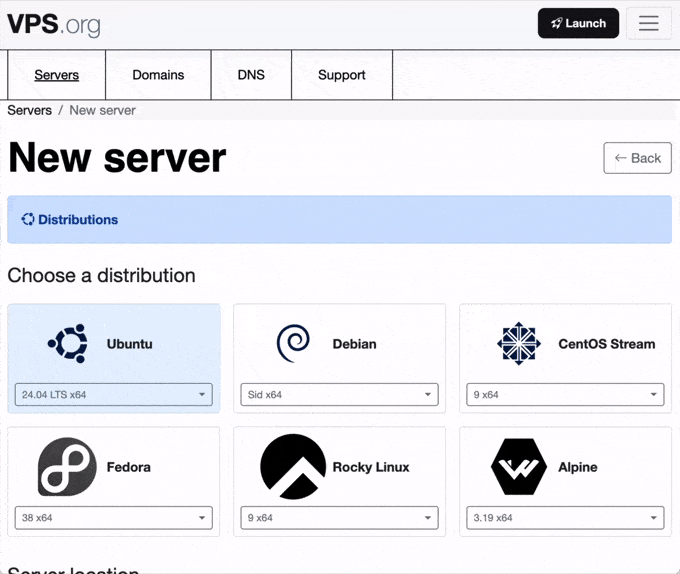Click the Debian swirl logo
The image size is (680, 574).
[293, 343]
